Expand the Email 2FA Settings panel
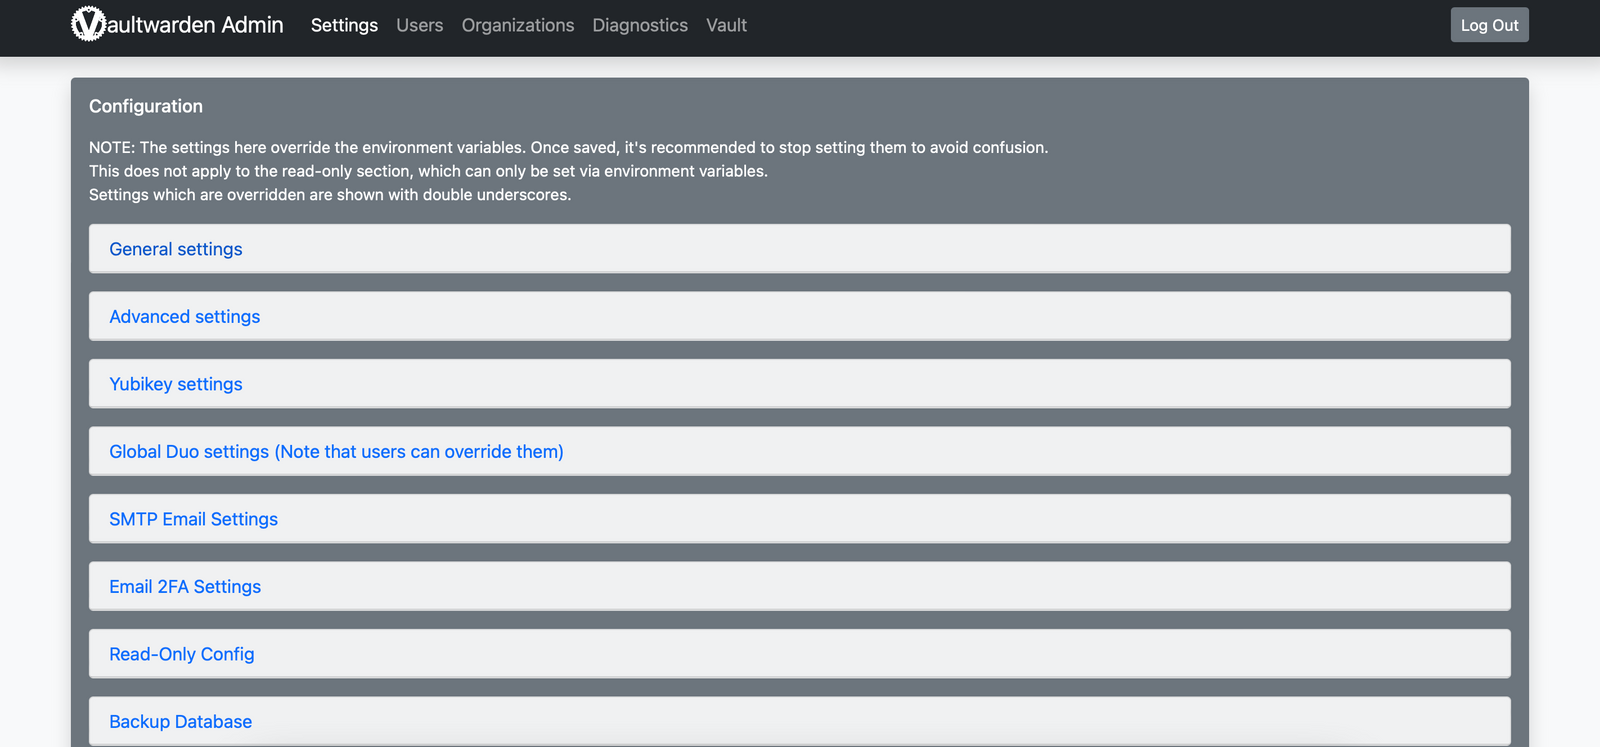 pos(185,587)
